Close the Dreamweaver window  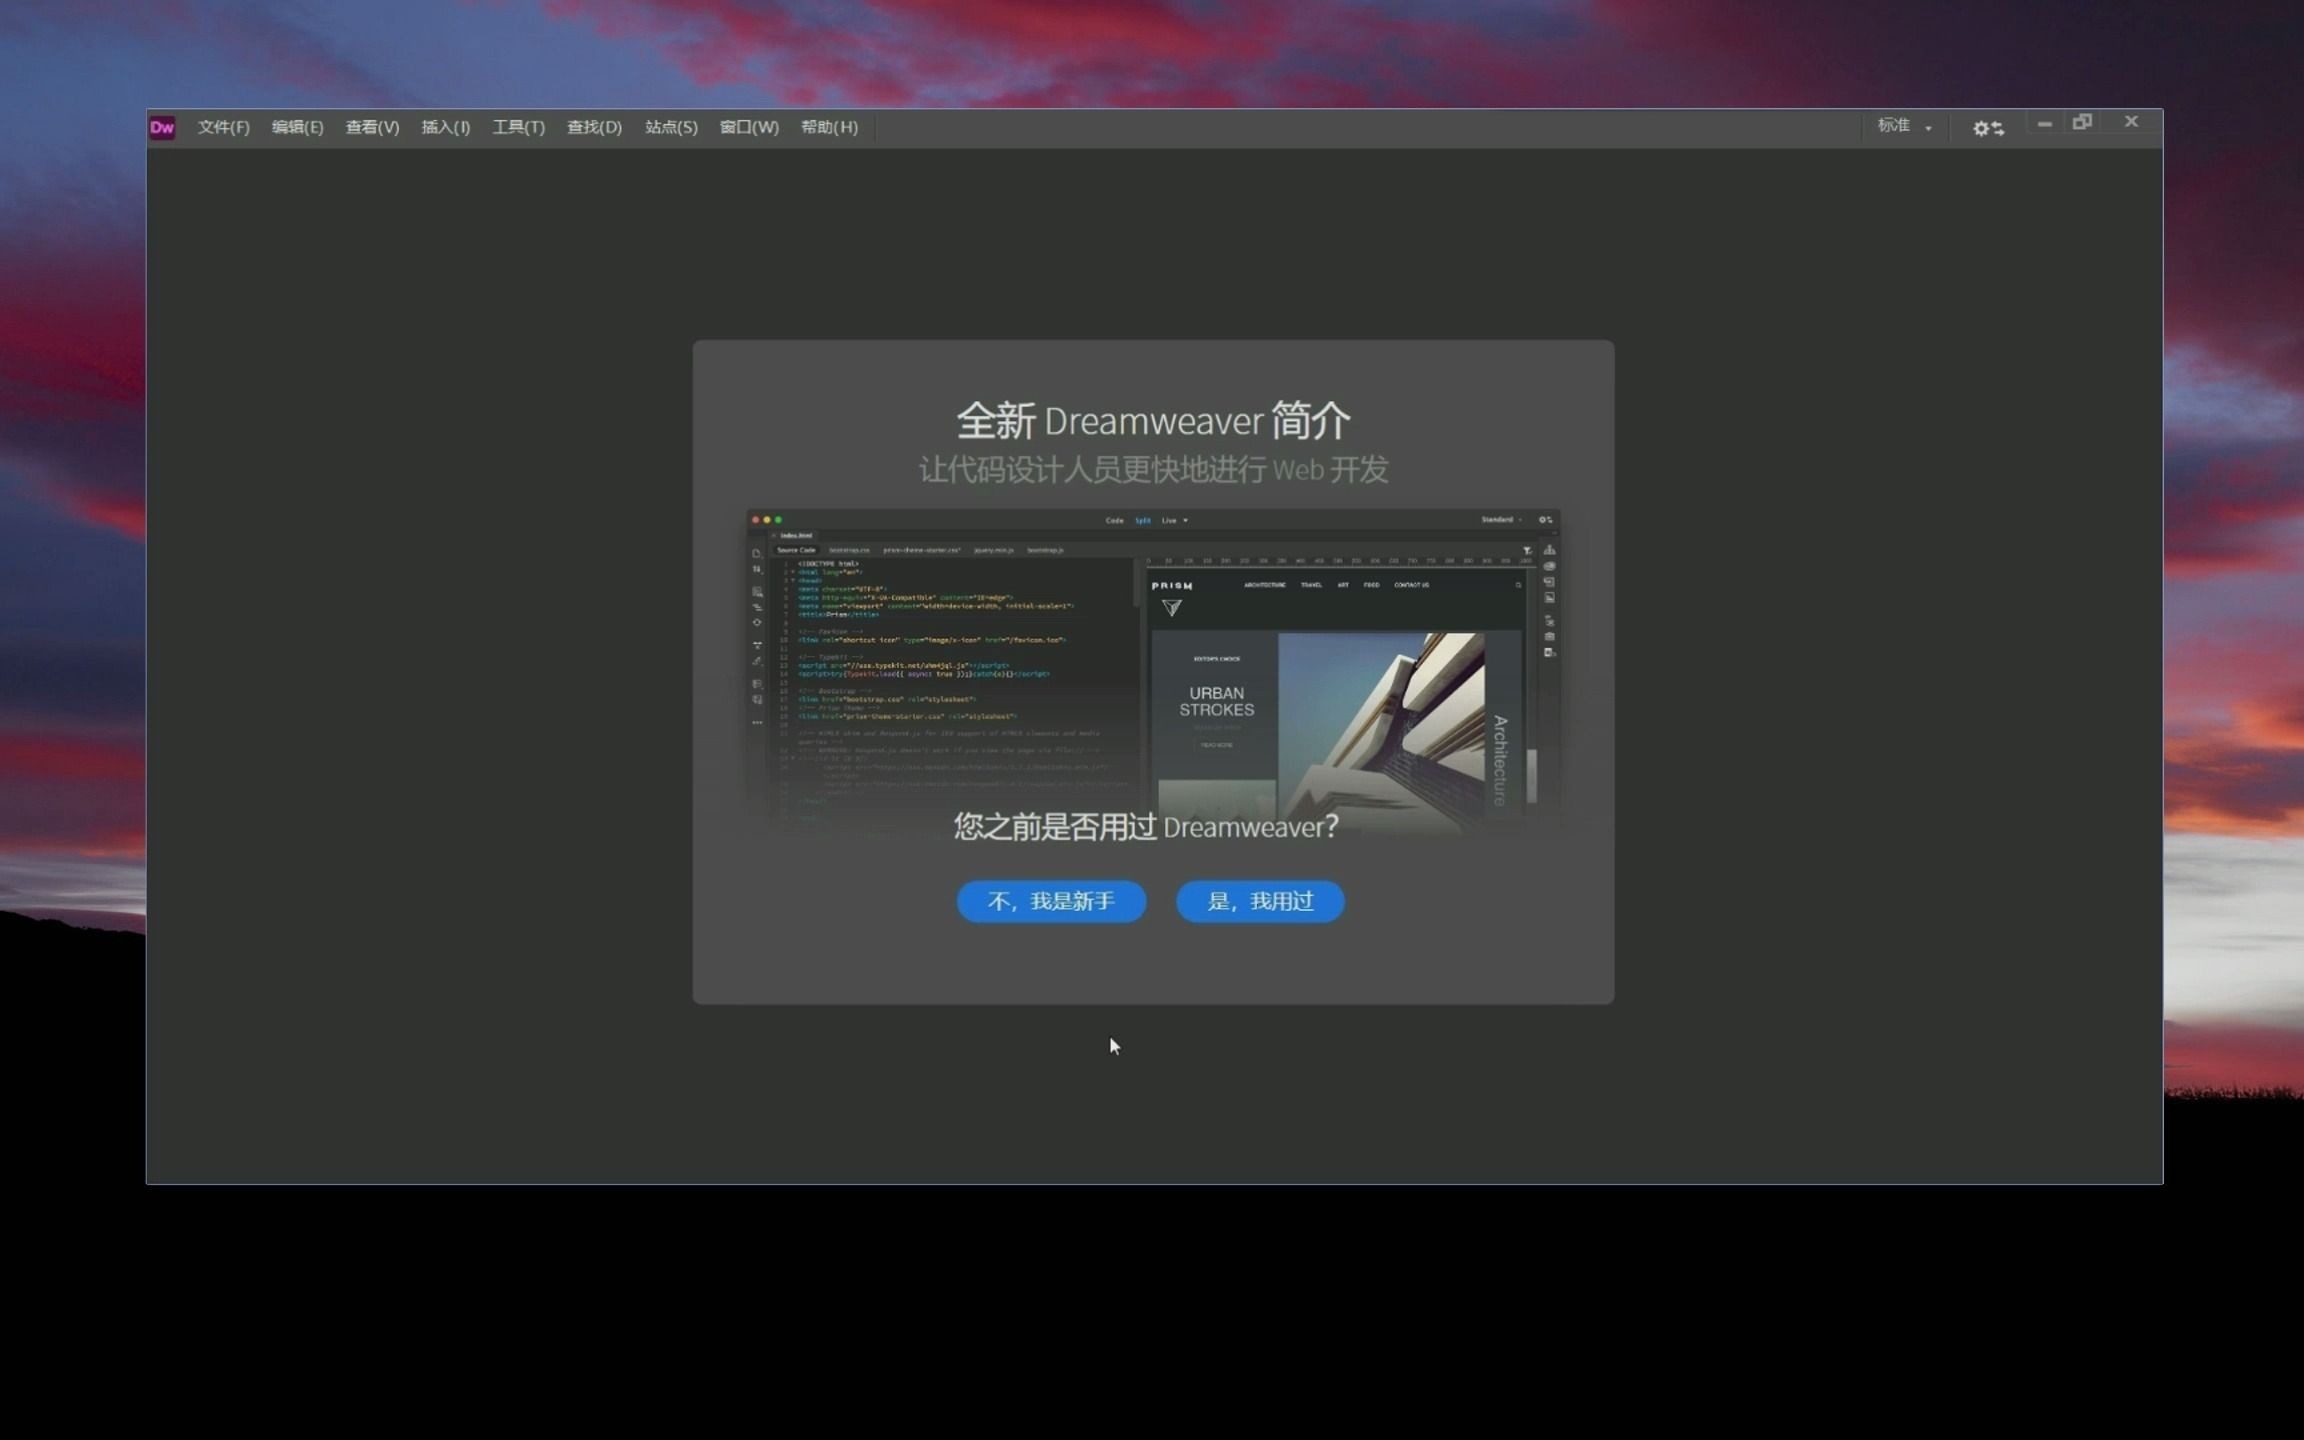[x=2131, y=121]
